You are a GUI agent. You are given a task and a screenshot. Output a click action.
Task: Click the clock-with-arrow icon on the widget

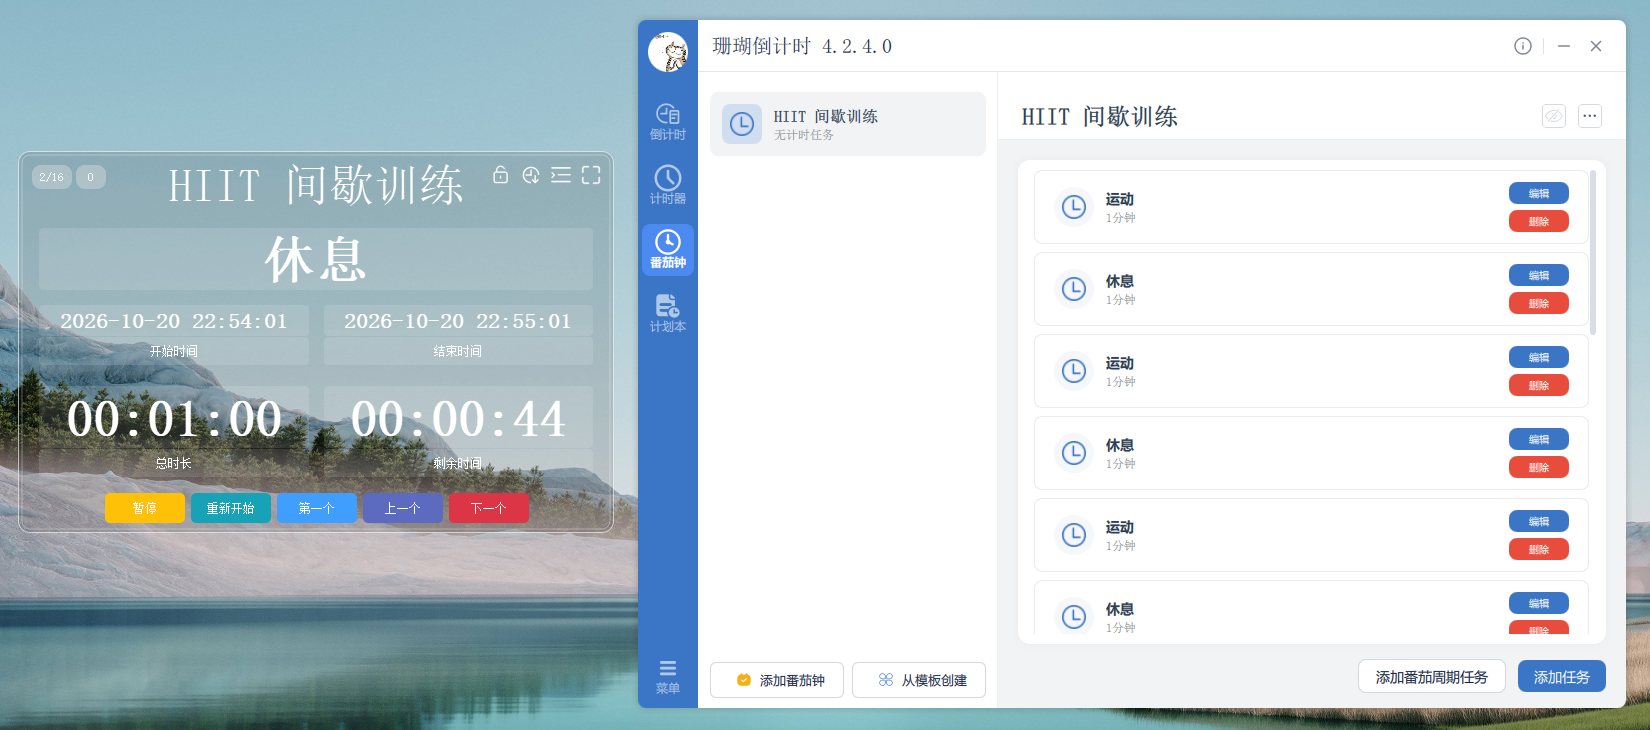(531, 175)
